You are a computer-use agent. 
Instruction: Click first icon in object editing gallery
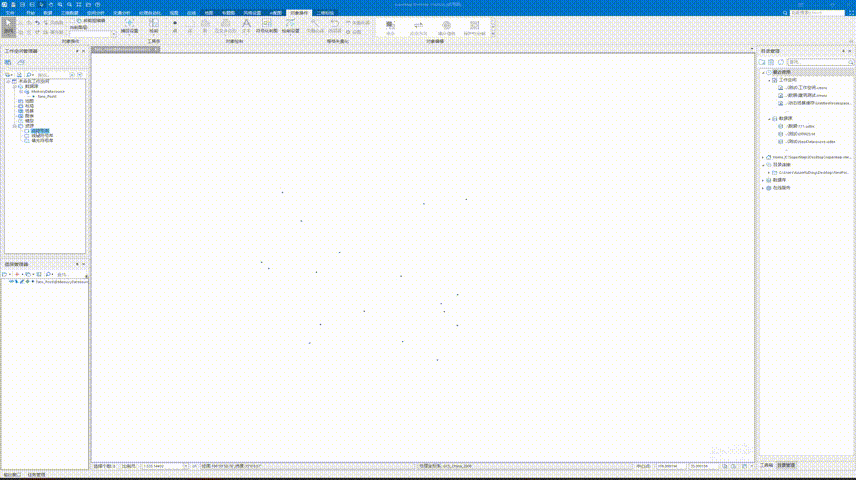pos(390,27)
